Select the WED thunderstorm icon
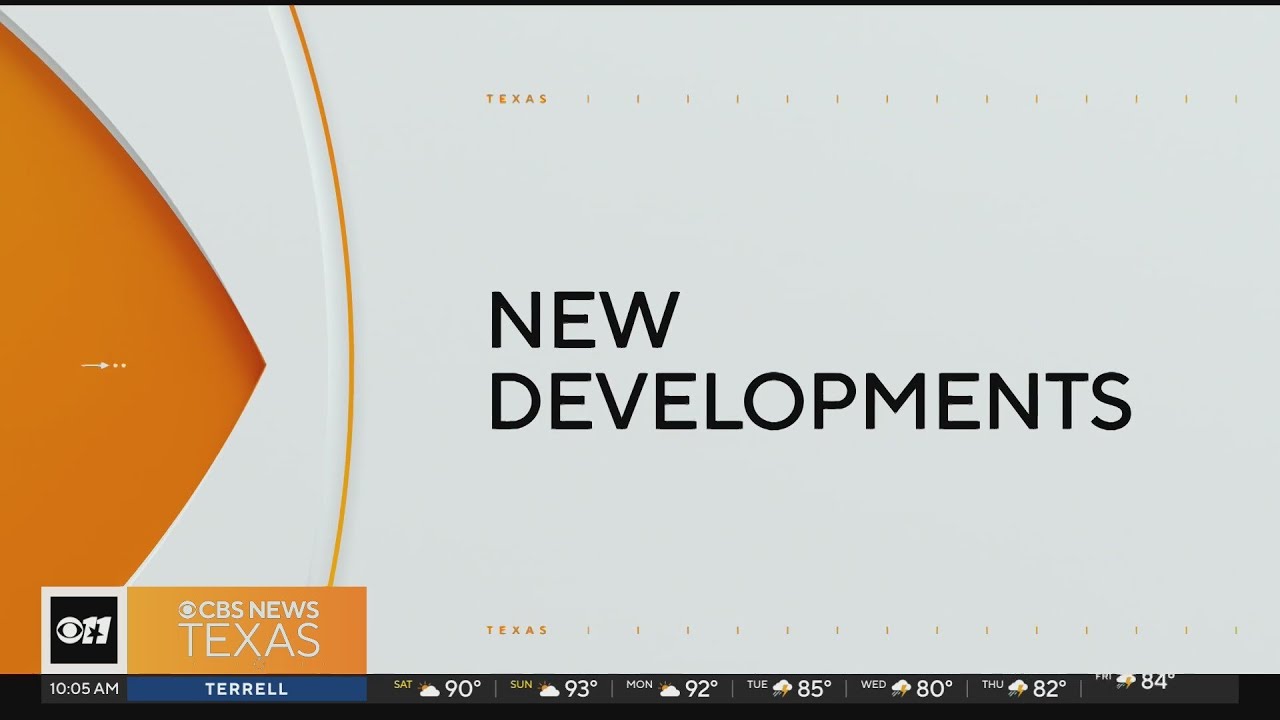Viewport: 1280px width, 720px height. 902,689
